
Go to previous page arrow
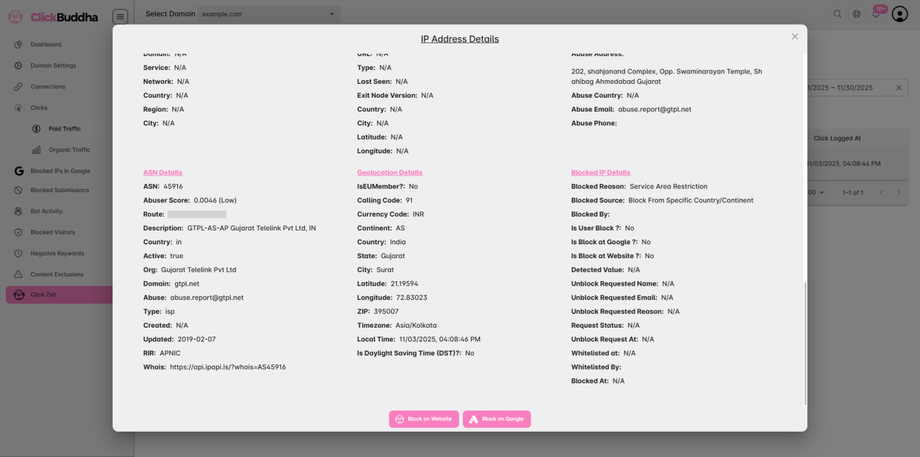tap(881, 192)
